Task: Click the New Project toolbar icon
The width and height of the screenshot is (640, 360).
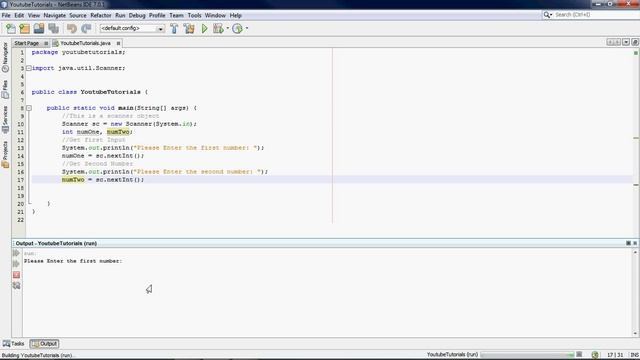Action: pyautogui.click(x=24, y=29)
